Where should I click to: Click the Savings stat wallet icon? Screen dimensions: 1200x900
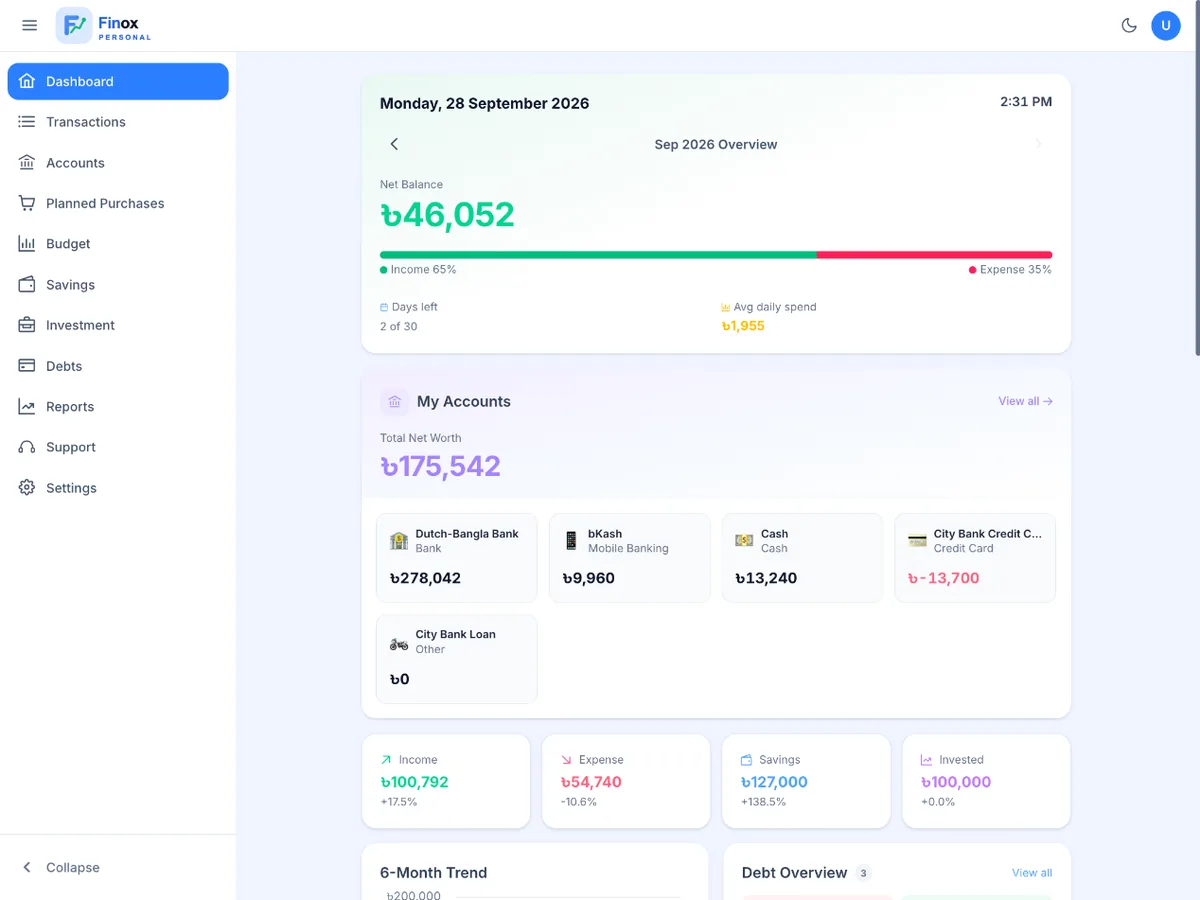[746, 760]
